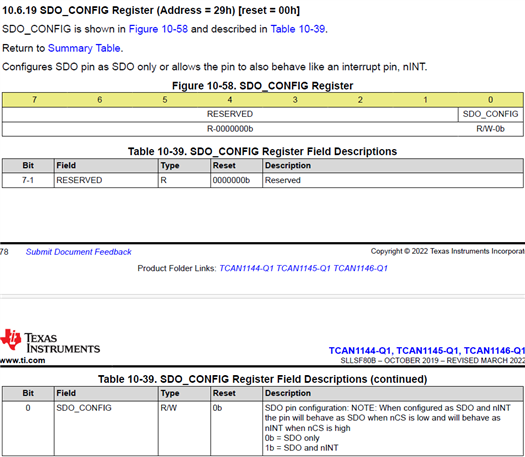
Task: Open the Table 10-39 link
Action: coord(298,29)
